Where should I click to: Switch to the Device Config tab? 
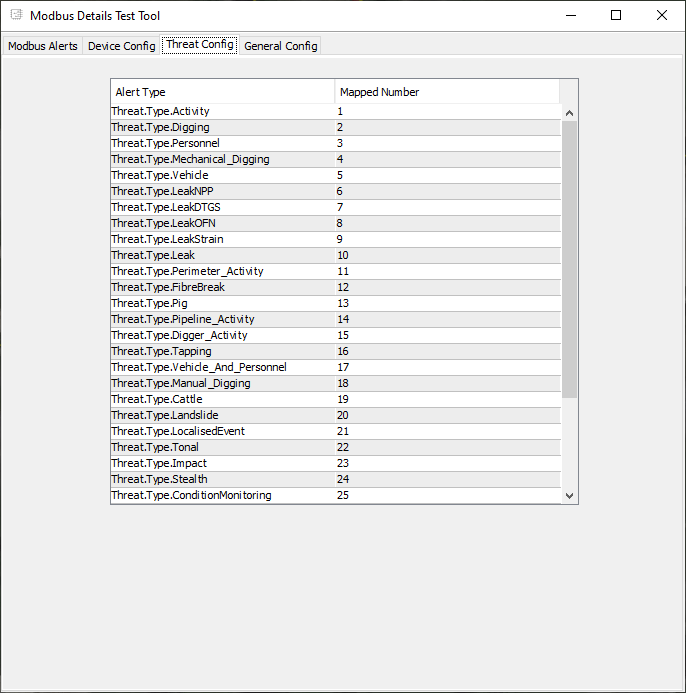tap(122, 46)
